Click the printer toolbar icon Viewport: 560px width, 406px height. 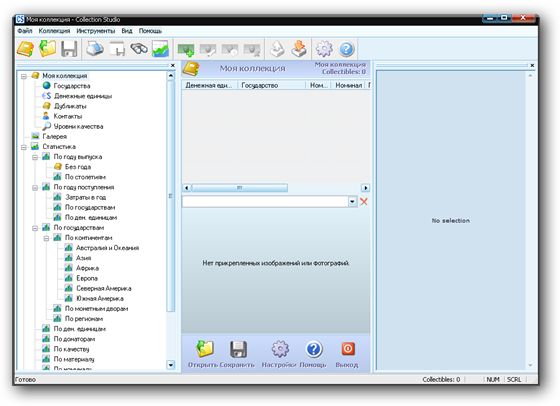pyautogui.click(x=95, y=49)
